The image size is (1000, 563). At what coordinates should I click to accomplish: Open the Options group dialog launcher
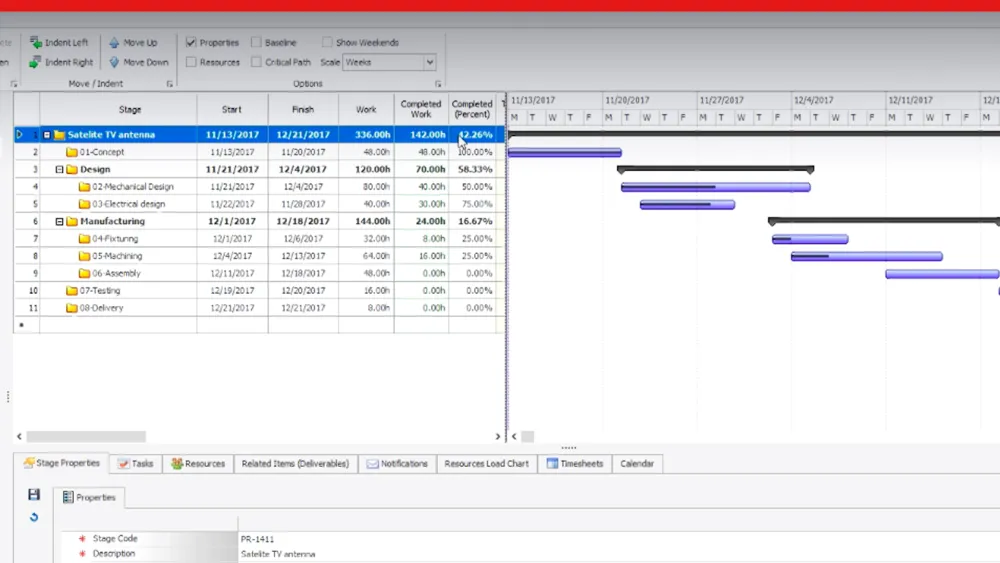438,84
